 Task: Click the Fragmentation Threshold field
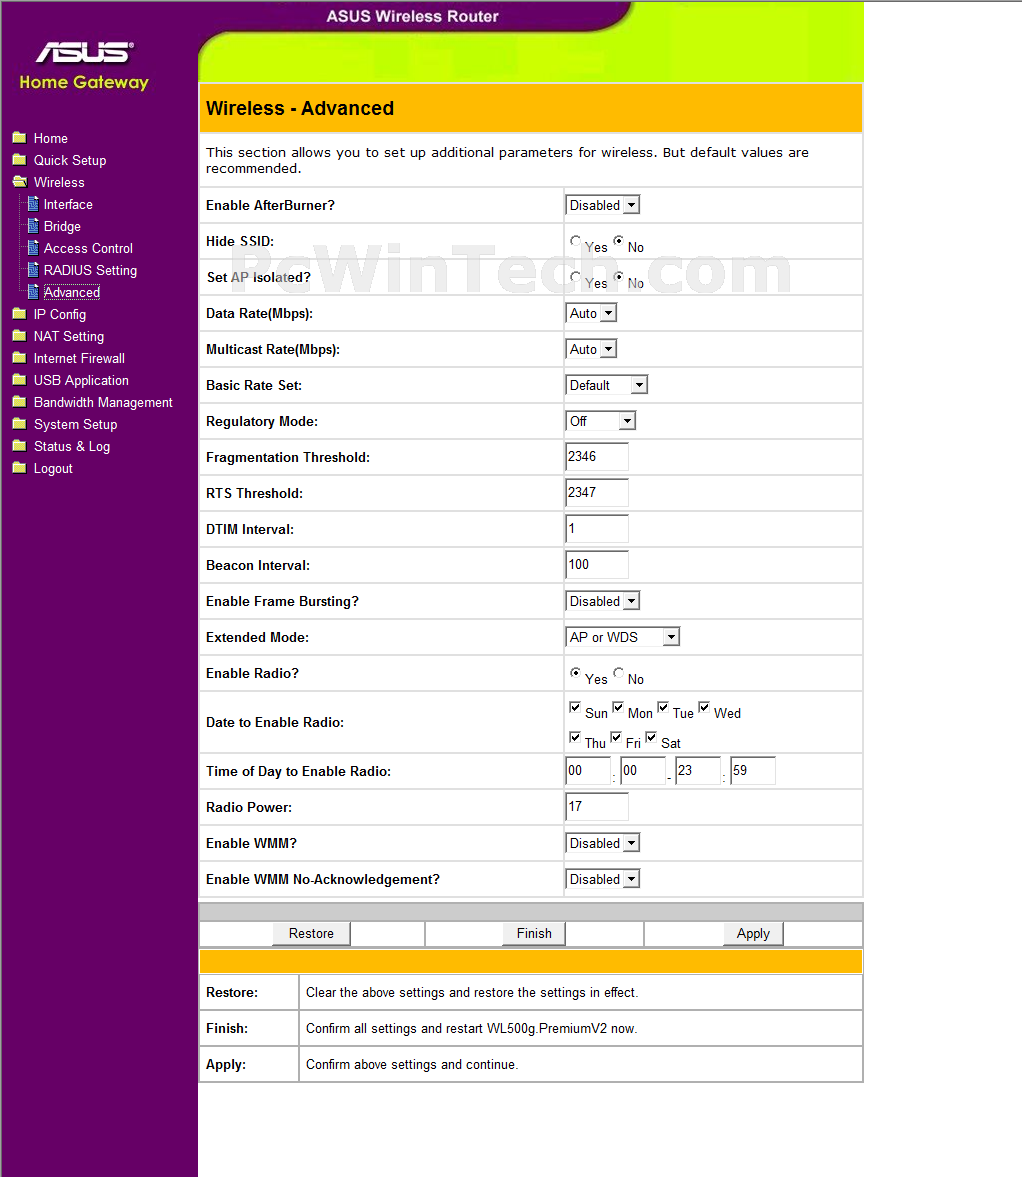pyautogui.click(x=597, y=456)
